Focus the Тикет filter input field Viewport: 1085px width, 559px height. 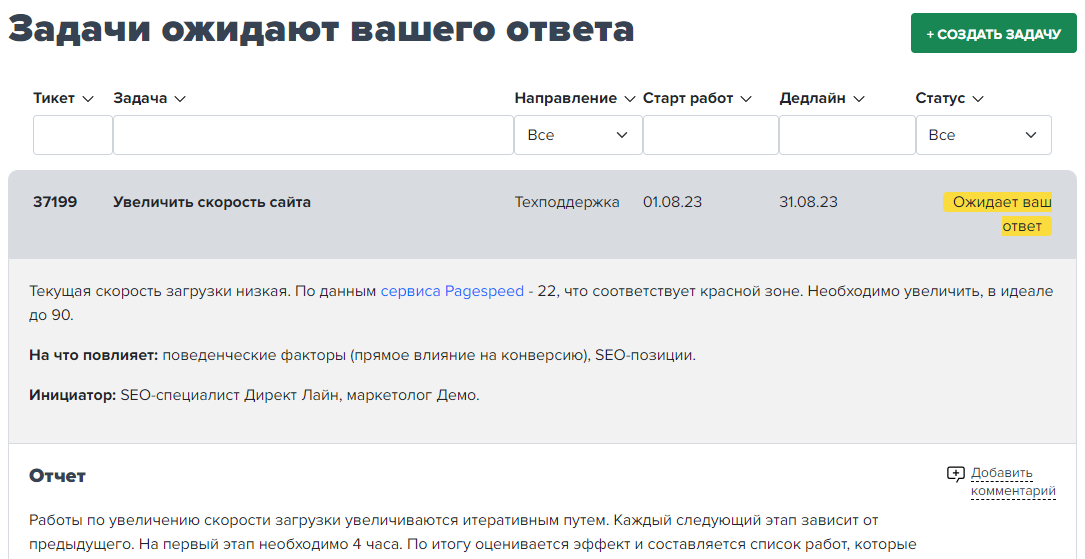(73, 135)
